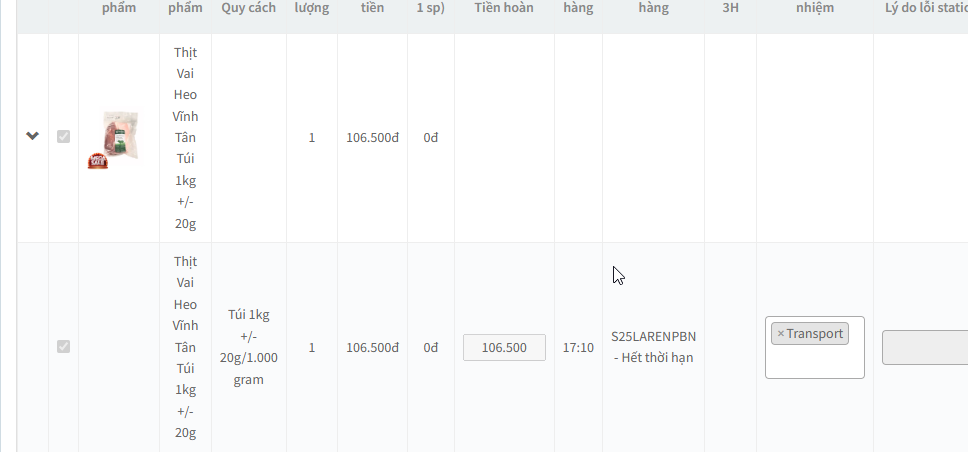Remove the Transport tag via its x
This screenshot has height=452, width=968.
coord(780,334)
